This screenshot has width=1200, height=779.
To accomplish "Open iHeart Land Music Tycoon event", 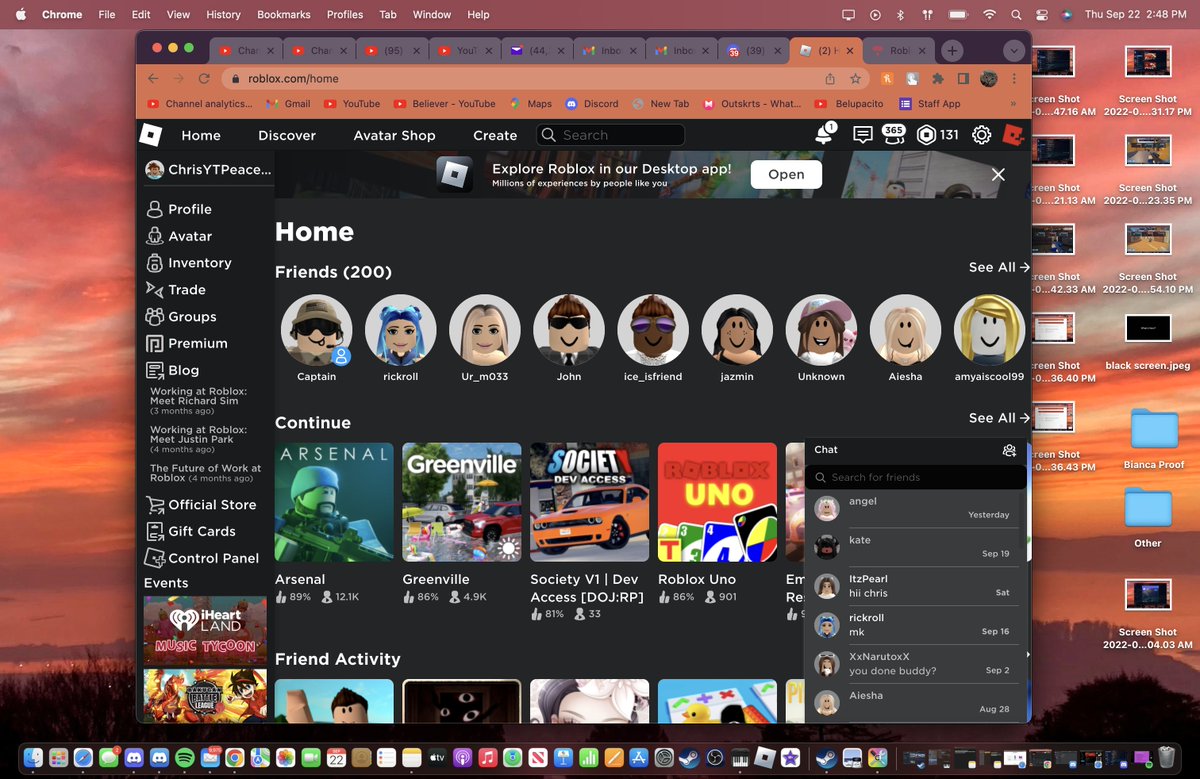I will 205,630.
